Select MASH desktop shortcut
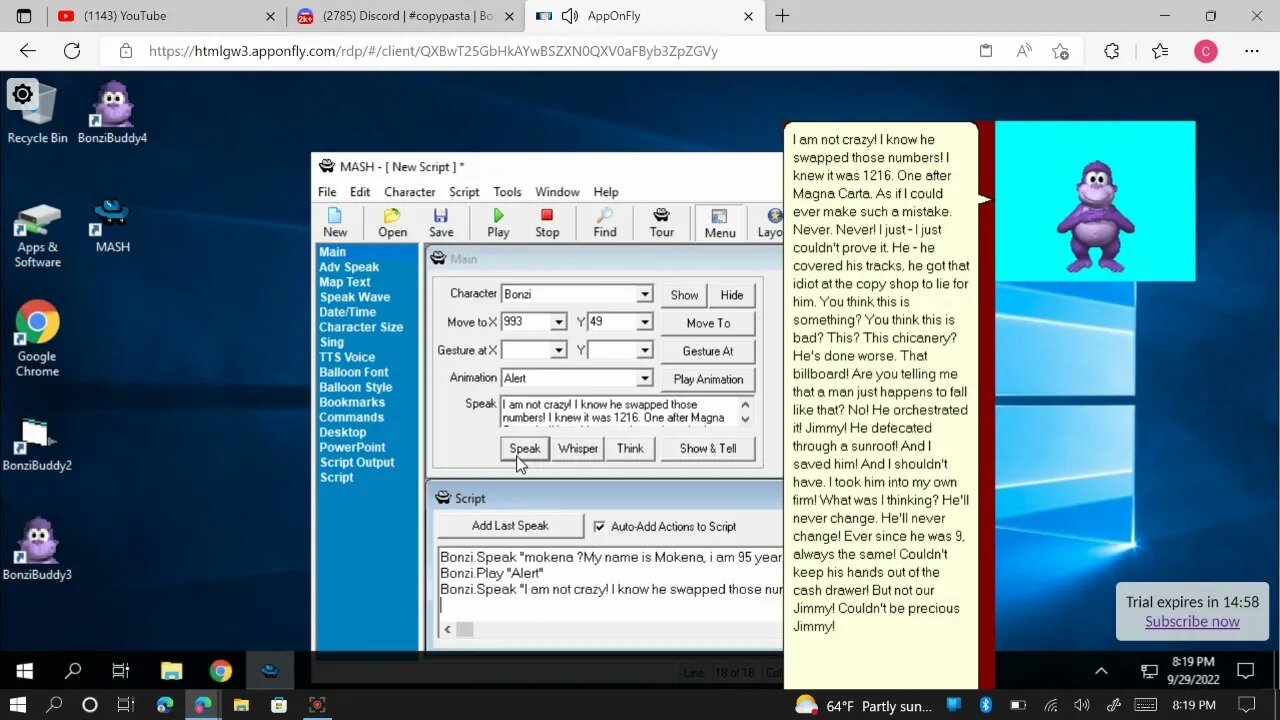 click(x=112, y=225)
